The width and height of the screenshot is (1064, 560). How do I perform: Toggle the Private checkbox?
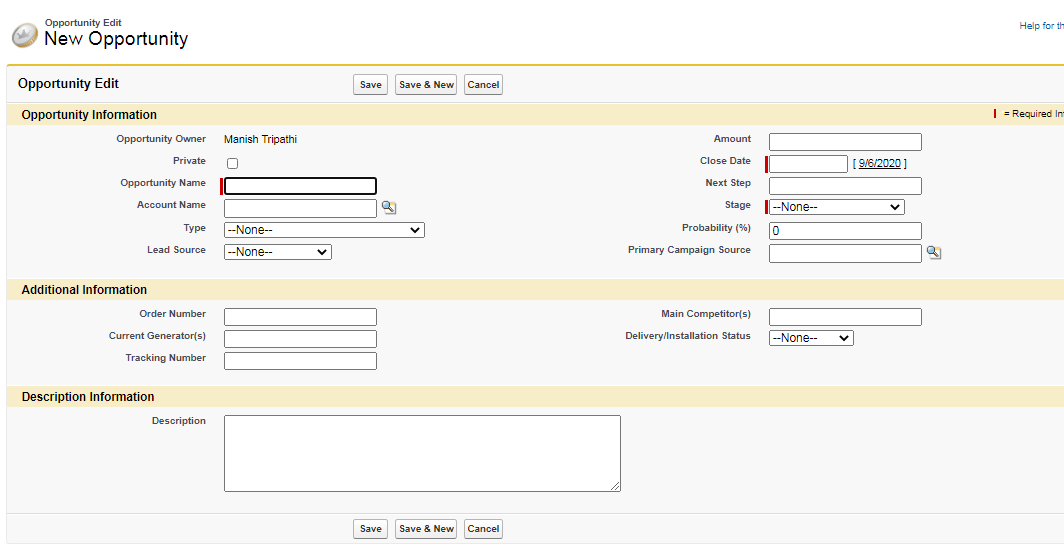click(232, 163)
